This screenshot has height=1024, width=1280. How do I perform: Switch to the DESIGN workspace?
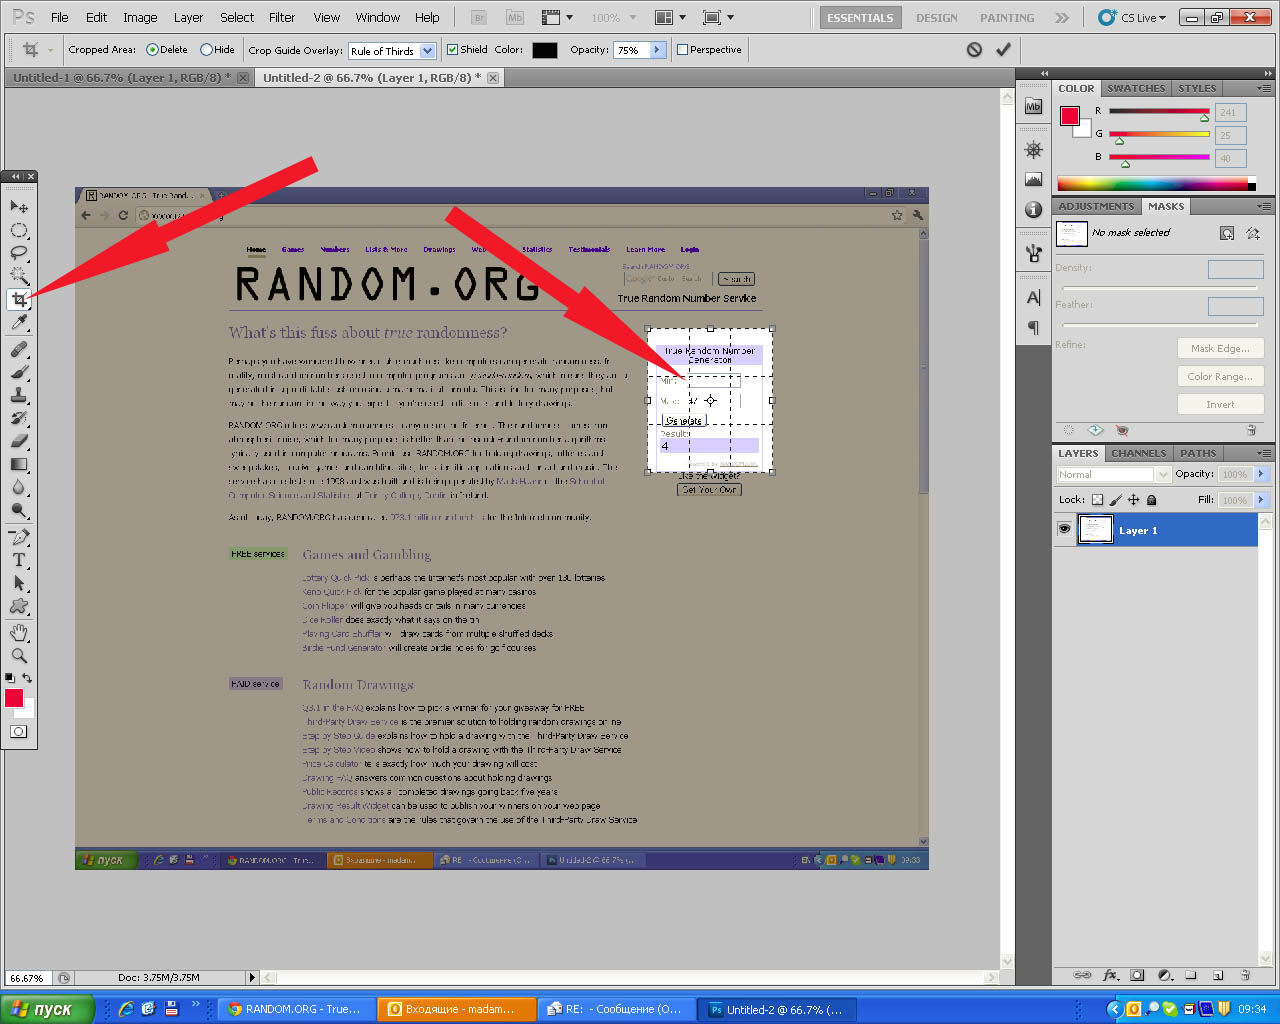(937, 18)
